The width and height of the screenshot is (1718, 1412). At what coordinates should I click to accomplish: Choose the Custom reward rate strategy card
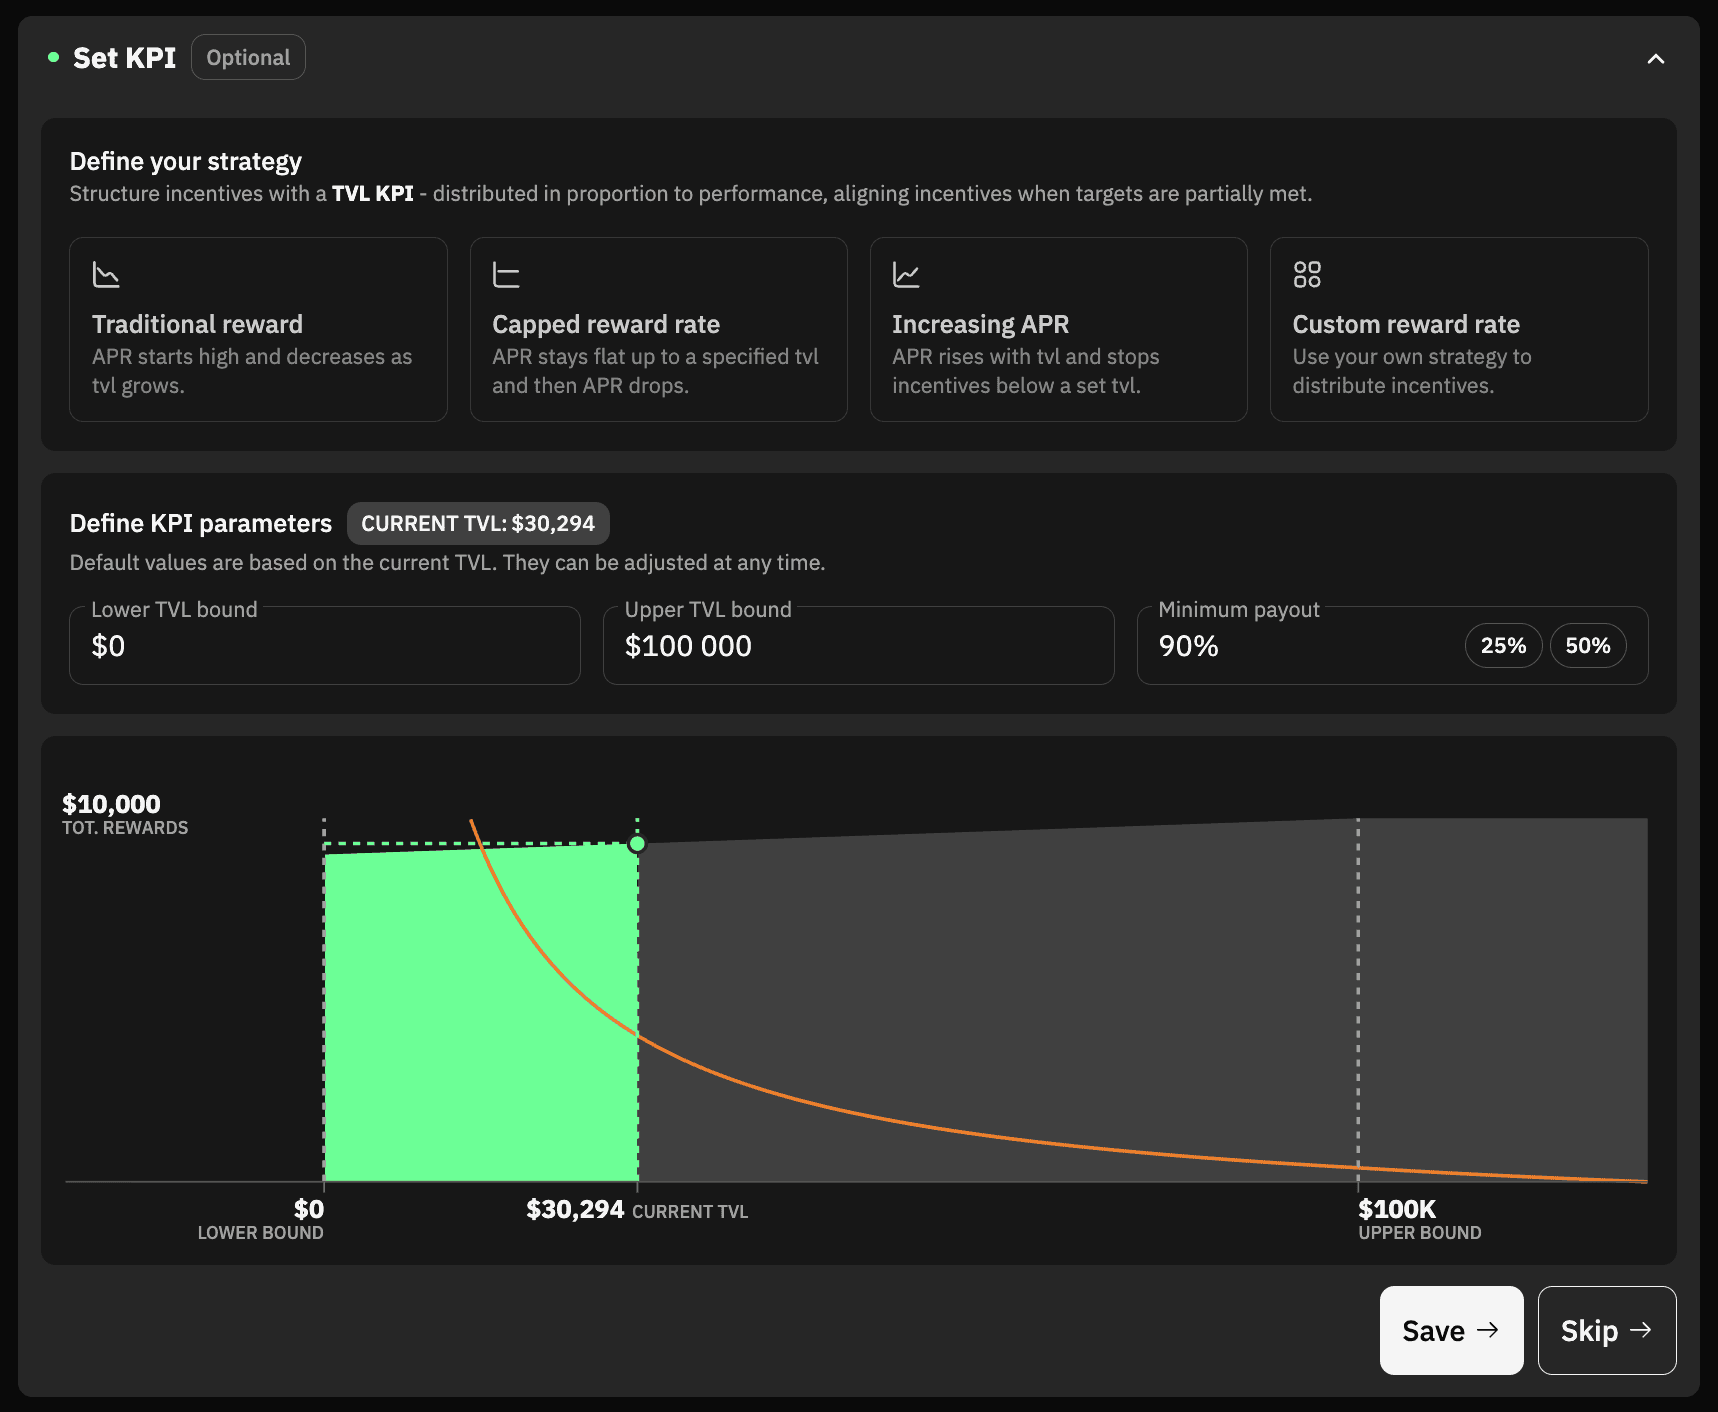point(1459,329)
